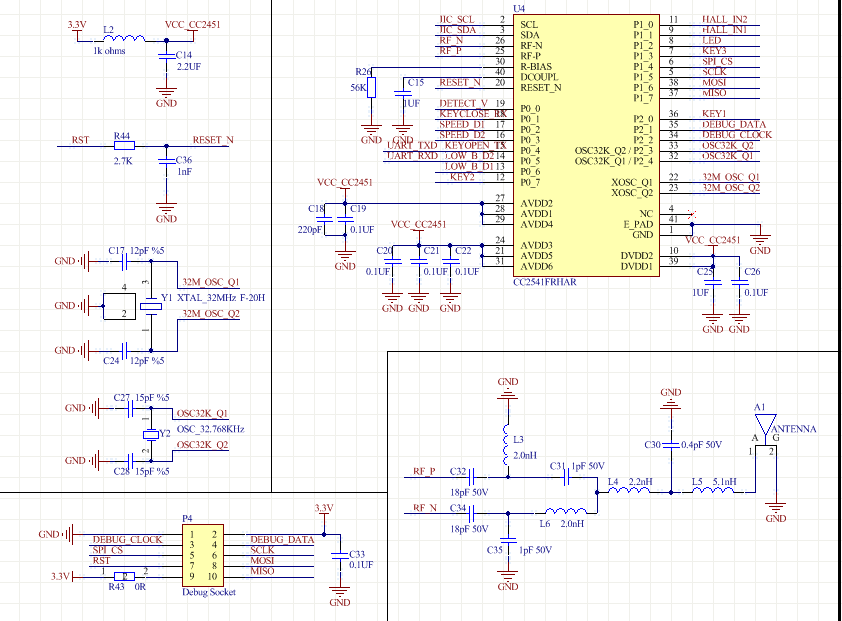842x621 pixels.
Task: Select capacitor C14 2.2UF
Action: 166,56
